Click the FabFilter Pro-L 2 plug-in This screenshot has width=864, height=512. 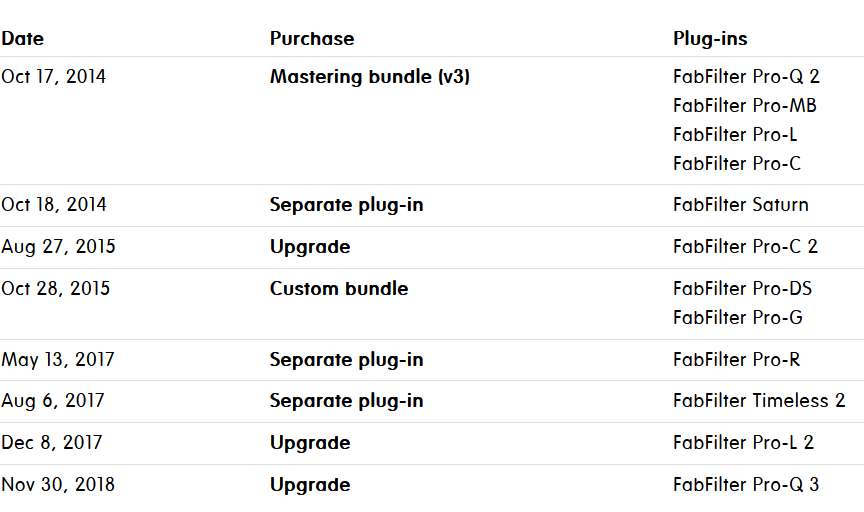(743, 443)
